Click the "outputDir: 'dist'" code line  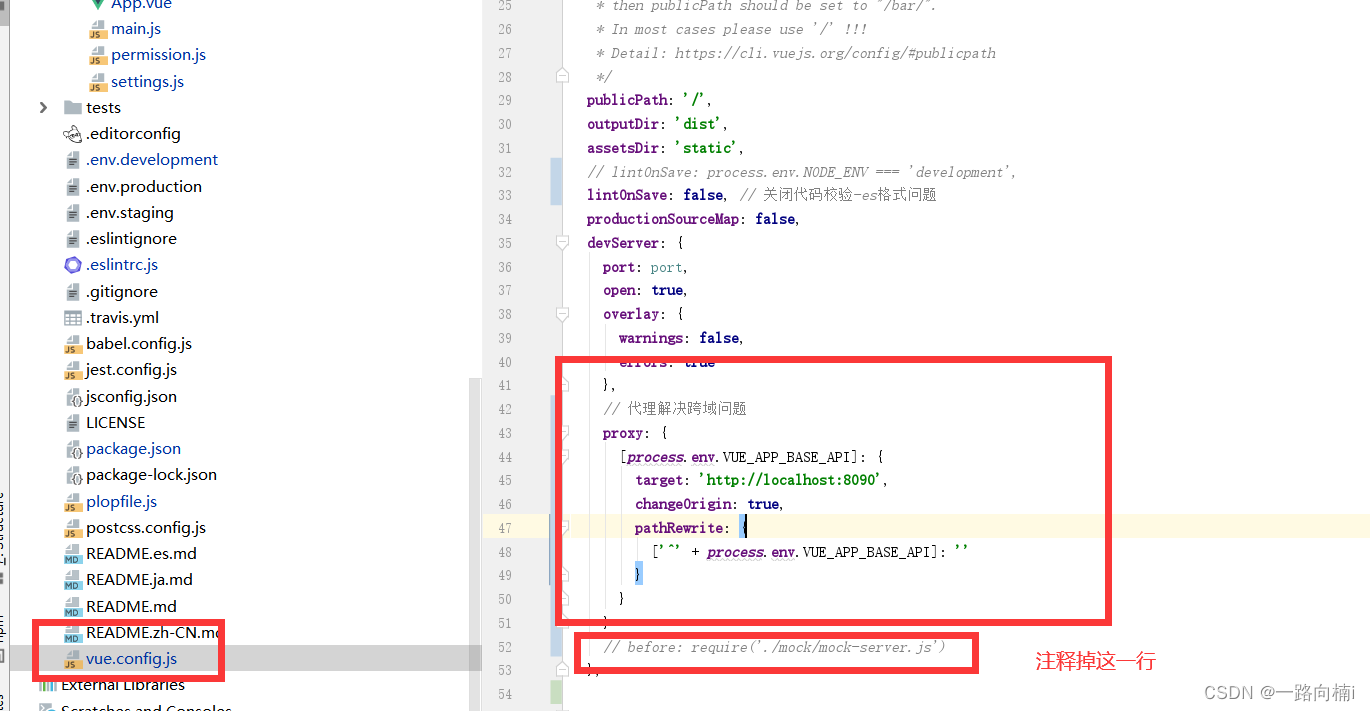click(x=657, y=124)
